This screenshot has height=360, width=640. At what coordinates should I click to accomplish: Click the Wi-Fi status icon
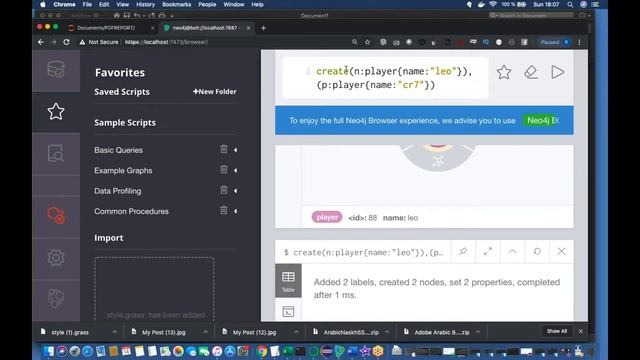(493, 4)
